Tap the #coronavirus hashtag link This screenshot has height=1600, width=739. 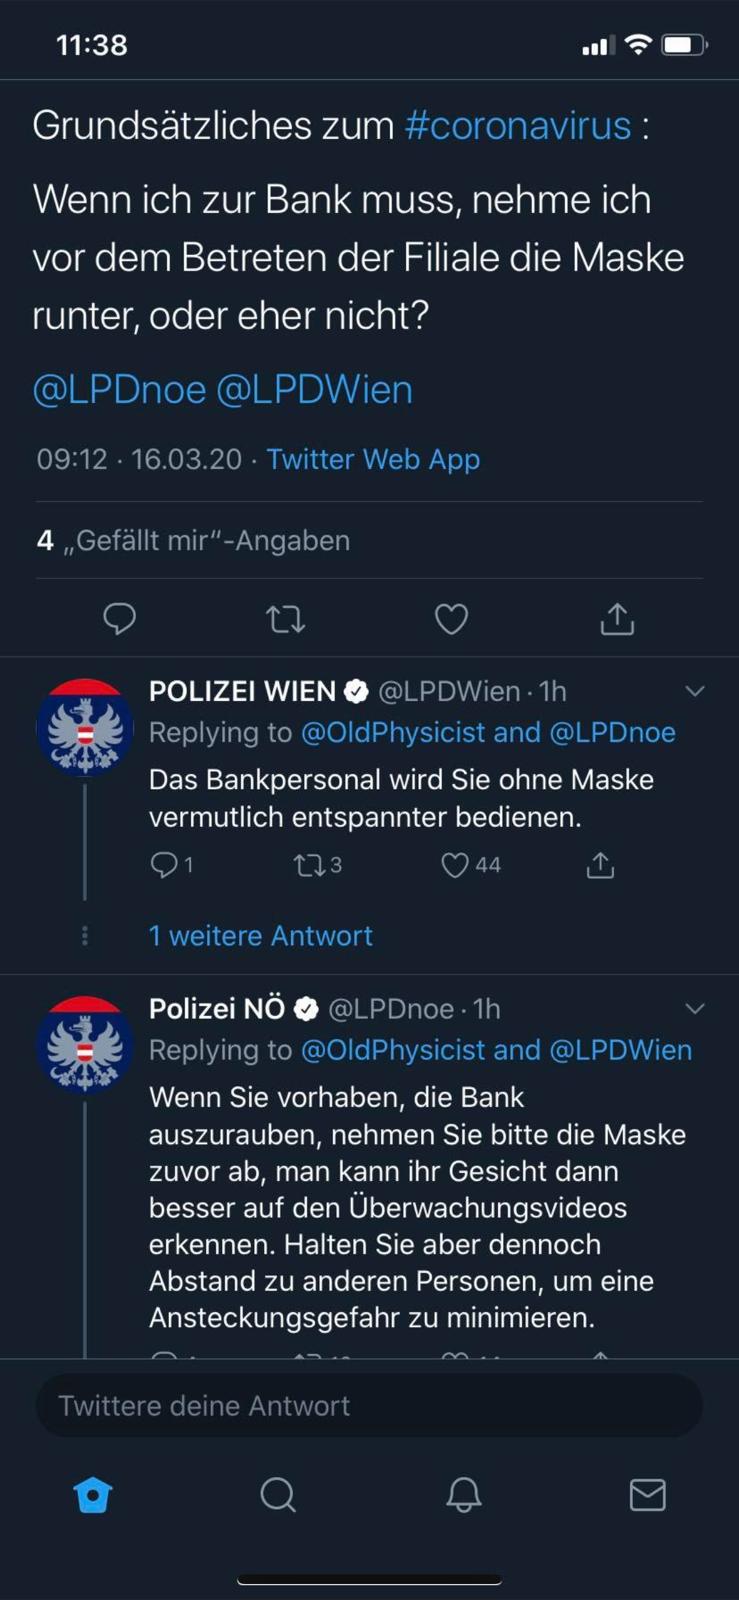tap(517, 126)
